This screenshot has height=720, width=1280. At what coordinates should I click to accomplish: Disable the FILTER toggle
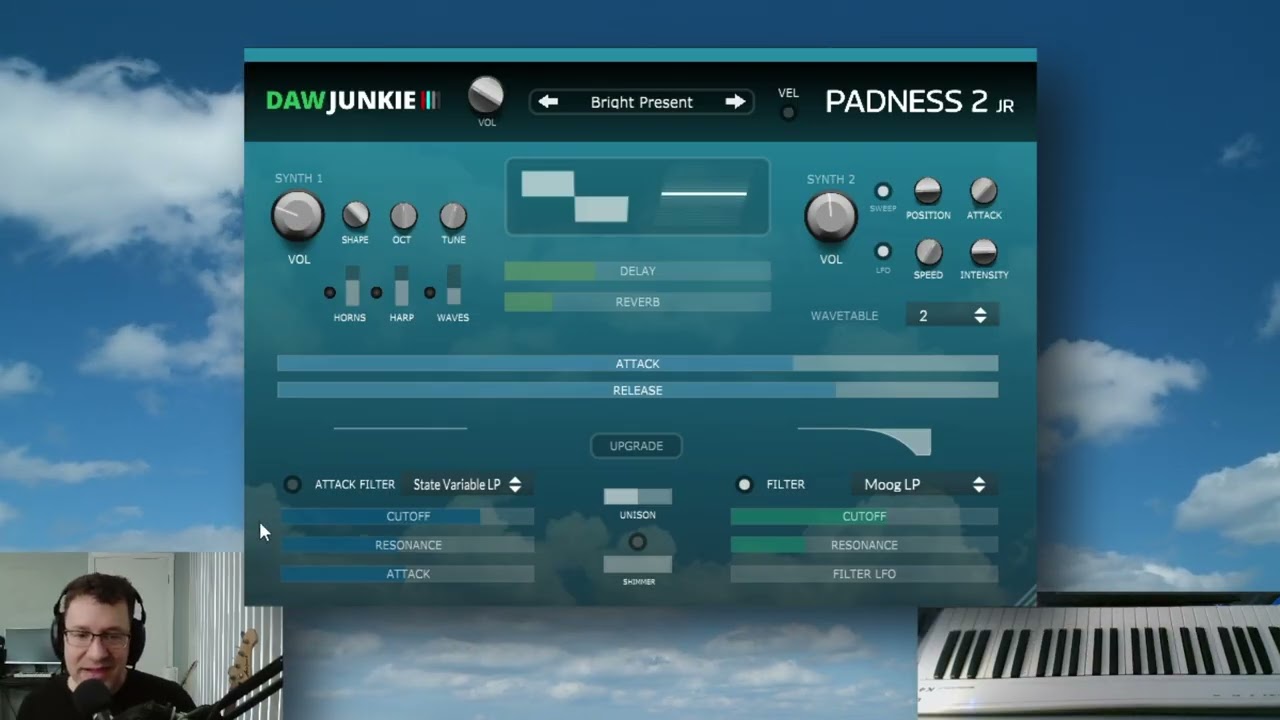(744, 484)
